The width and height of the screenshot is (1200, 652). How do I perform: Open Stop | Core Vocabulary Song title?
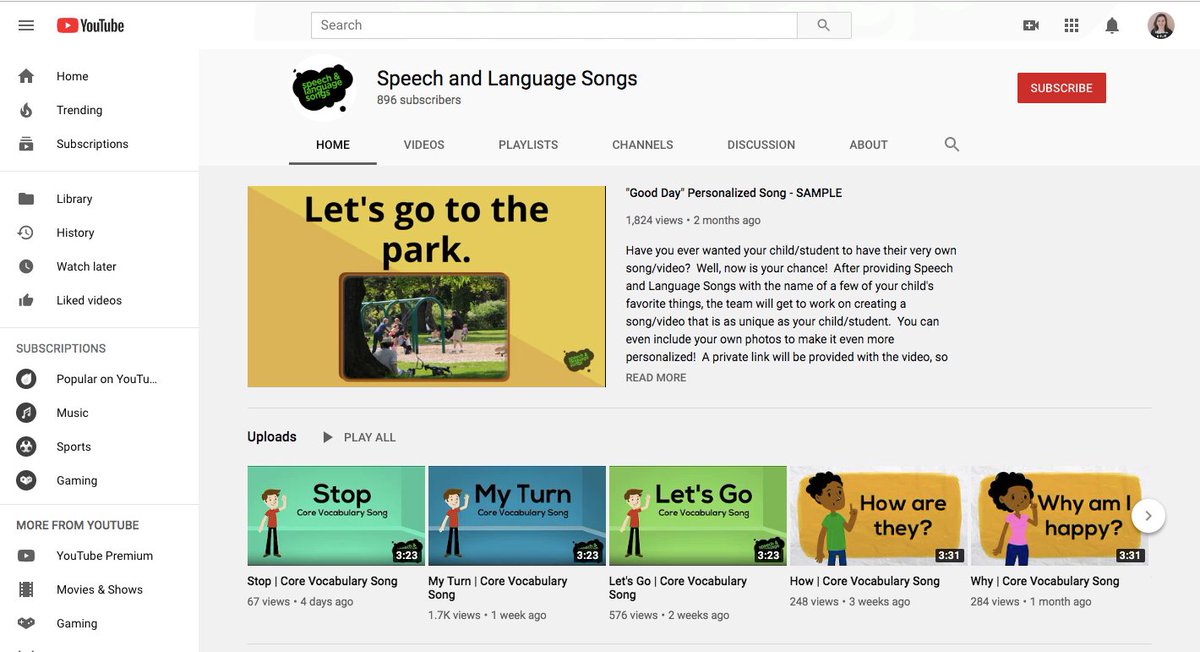click(x=322, y=581)
